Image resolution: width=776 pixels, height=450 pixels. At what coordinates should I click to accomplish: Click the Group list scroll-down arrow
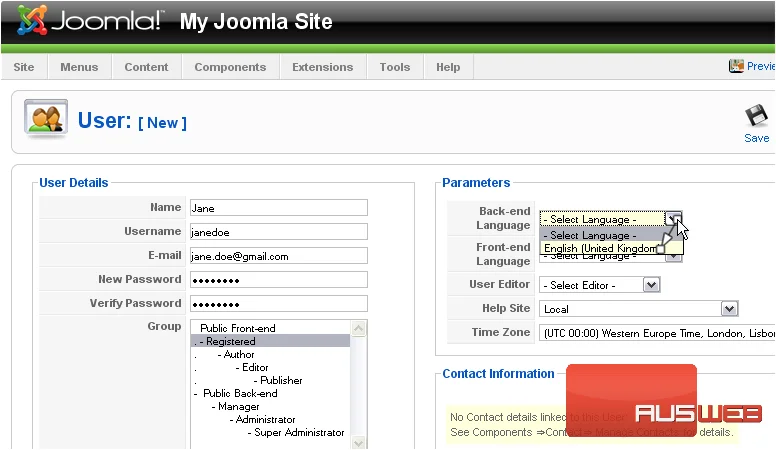[x=359, y=443]
